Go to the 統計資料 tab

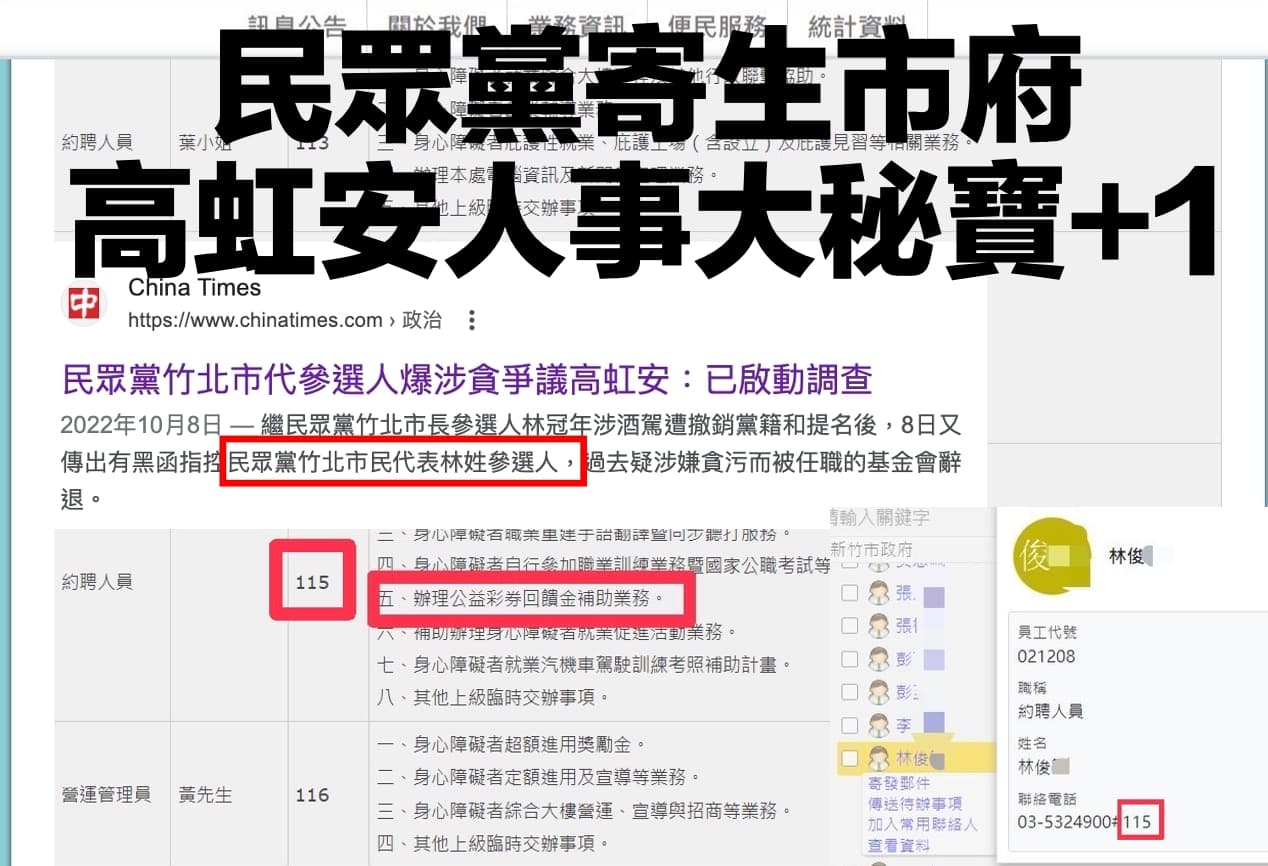[x=857, y=25]
